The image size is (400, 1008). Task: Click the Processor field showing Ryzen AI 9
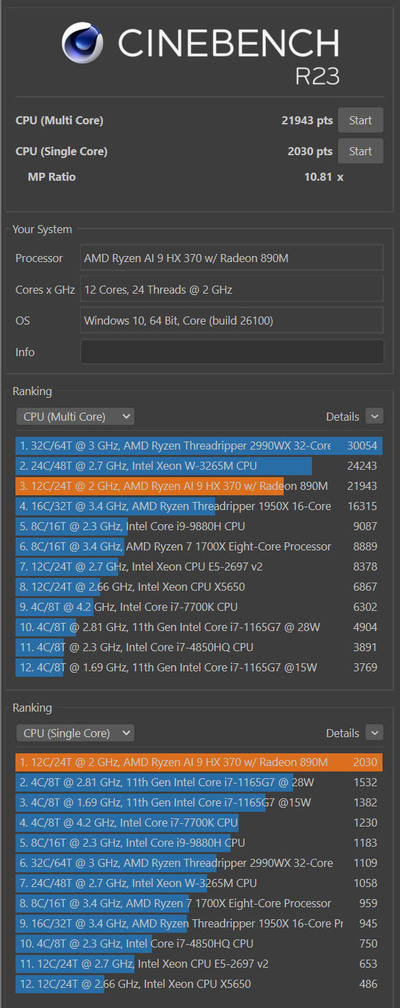[x=232, y=258]
